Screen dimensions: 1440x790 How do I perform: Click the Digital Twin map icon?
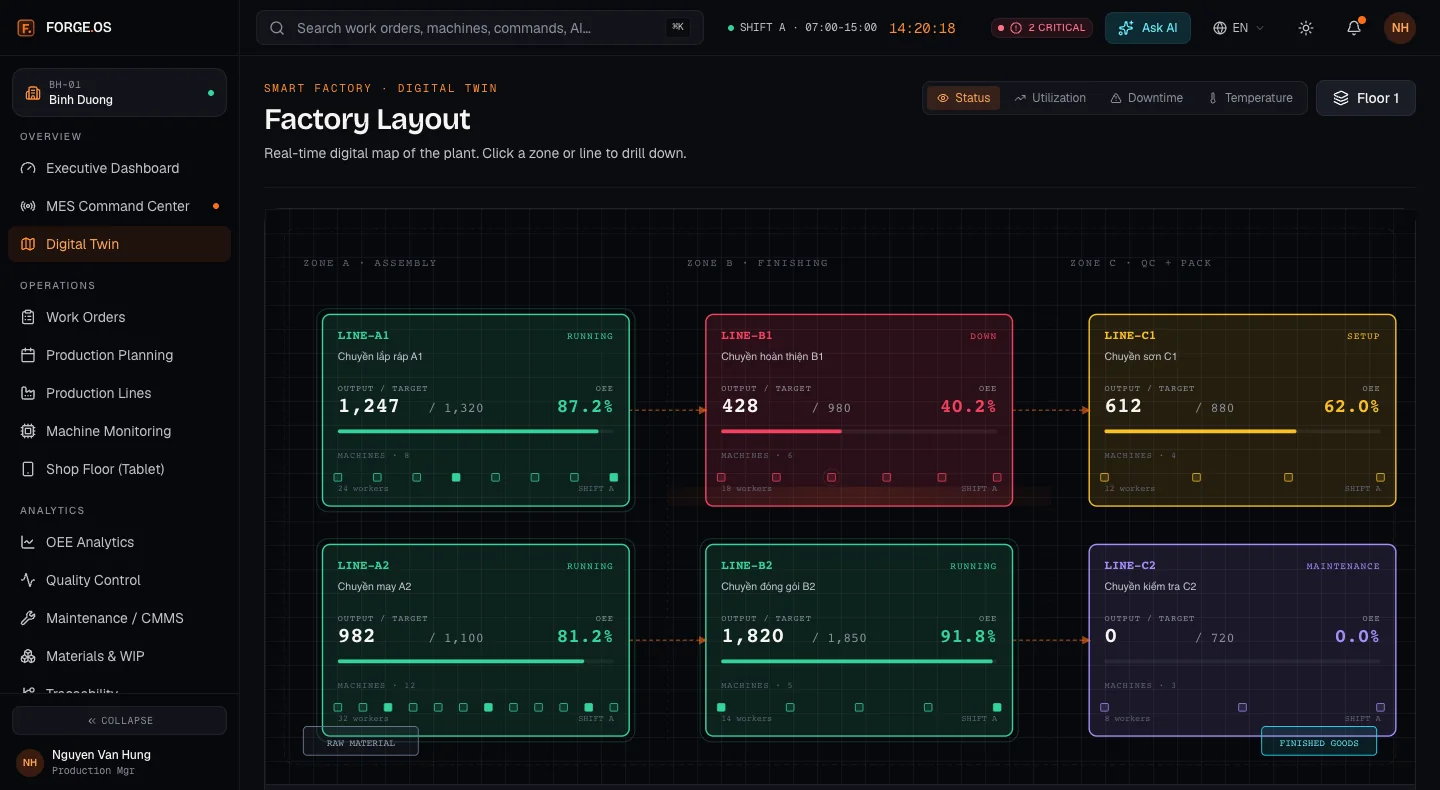tap(28, 244)
